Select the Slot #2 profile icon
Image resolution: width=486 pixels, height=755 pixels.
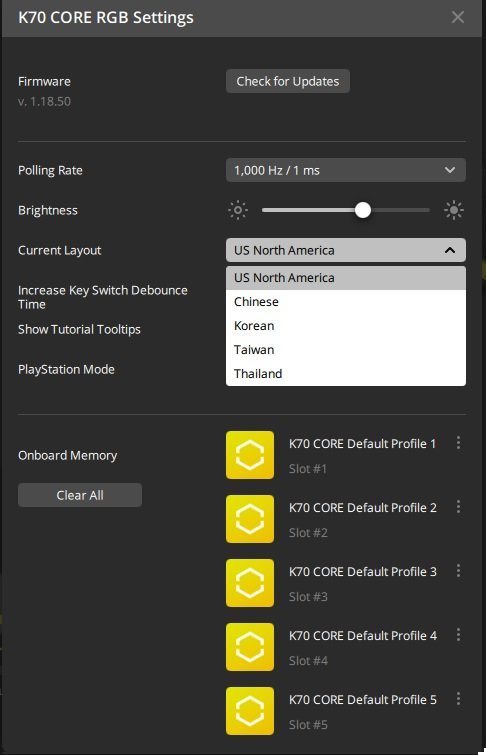[250, 519]
